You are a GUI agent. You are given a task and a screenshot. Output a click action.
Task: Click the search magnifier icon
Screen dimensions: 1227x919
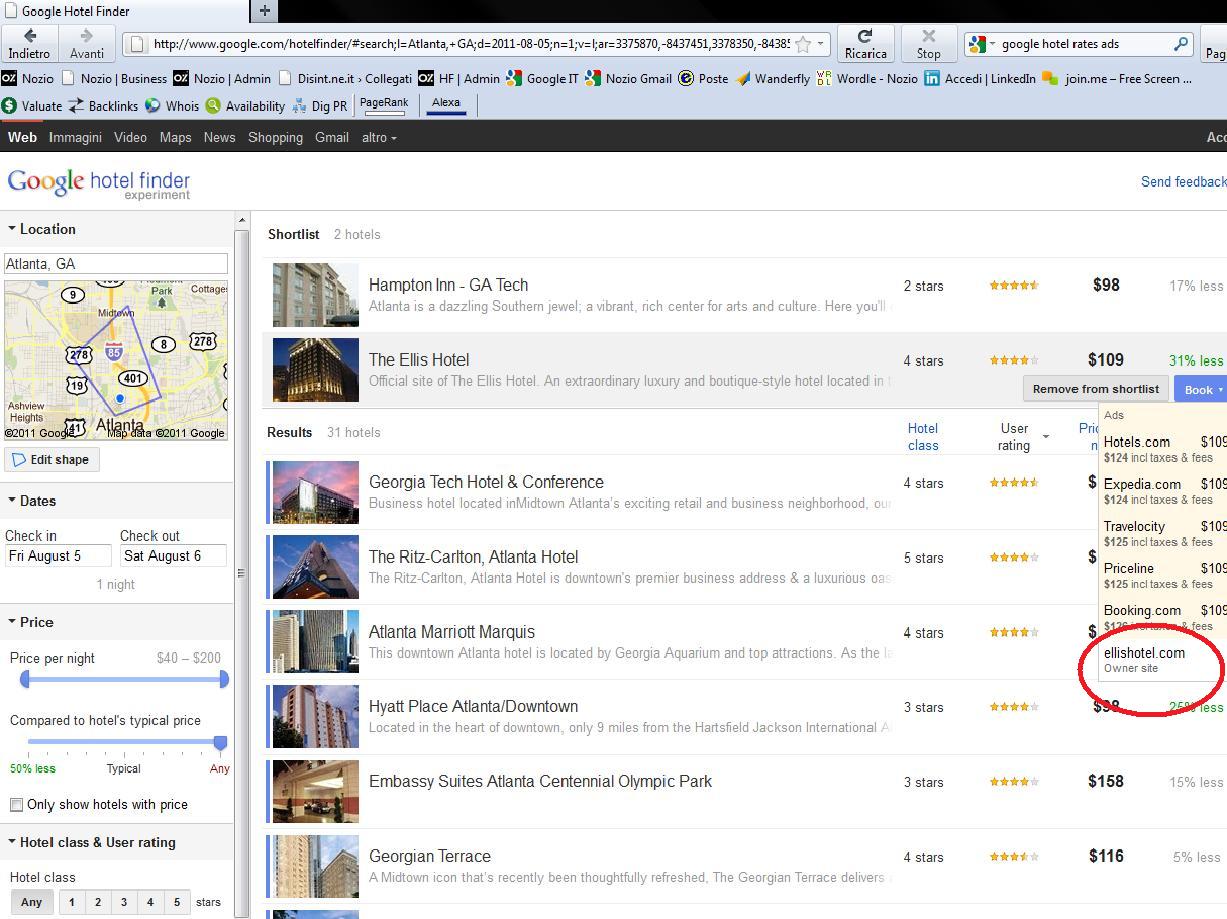click(1181, 44)
